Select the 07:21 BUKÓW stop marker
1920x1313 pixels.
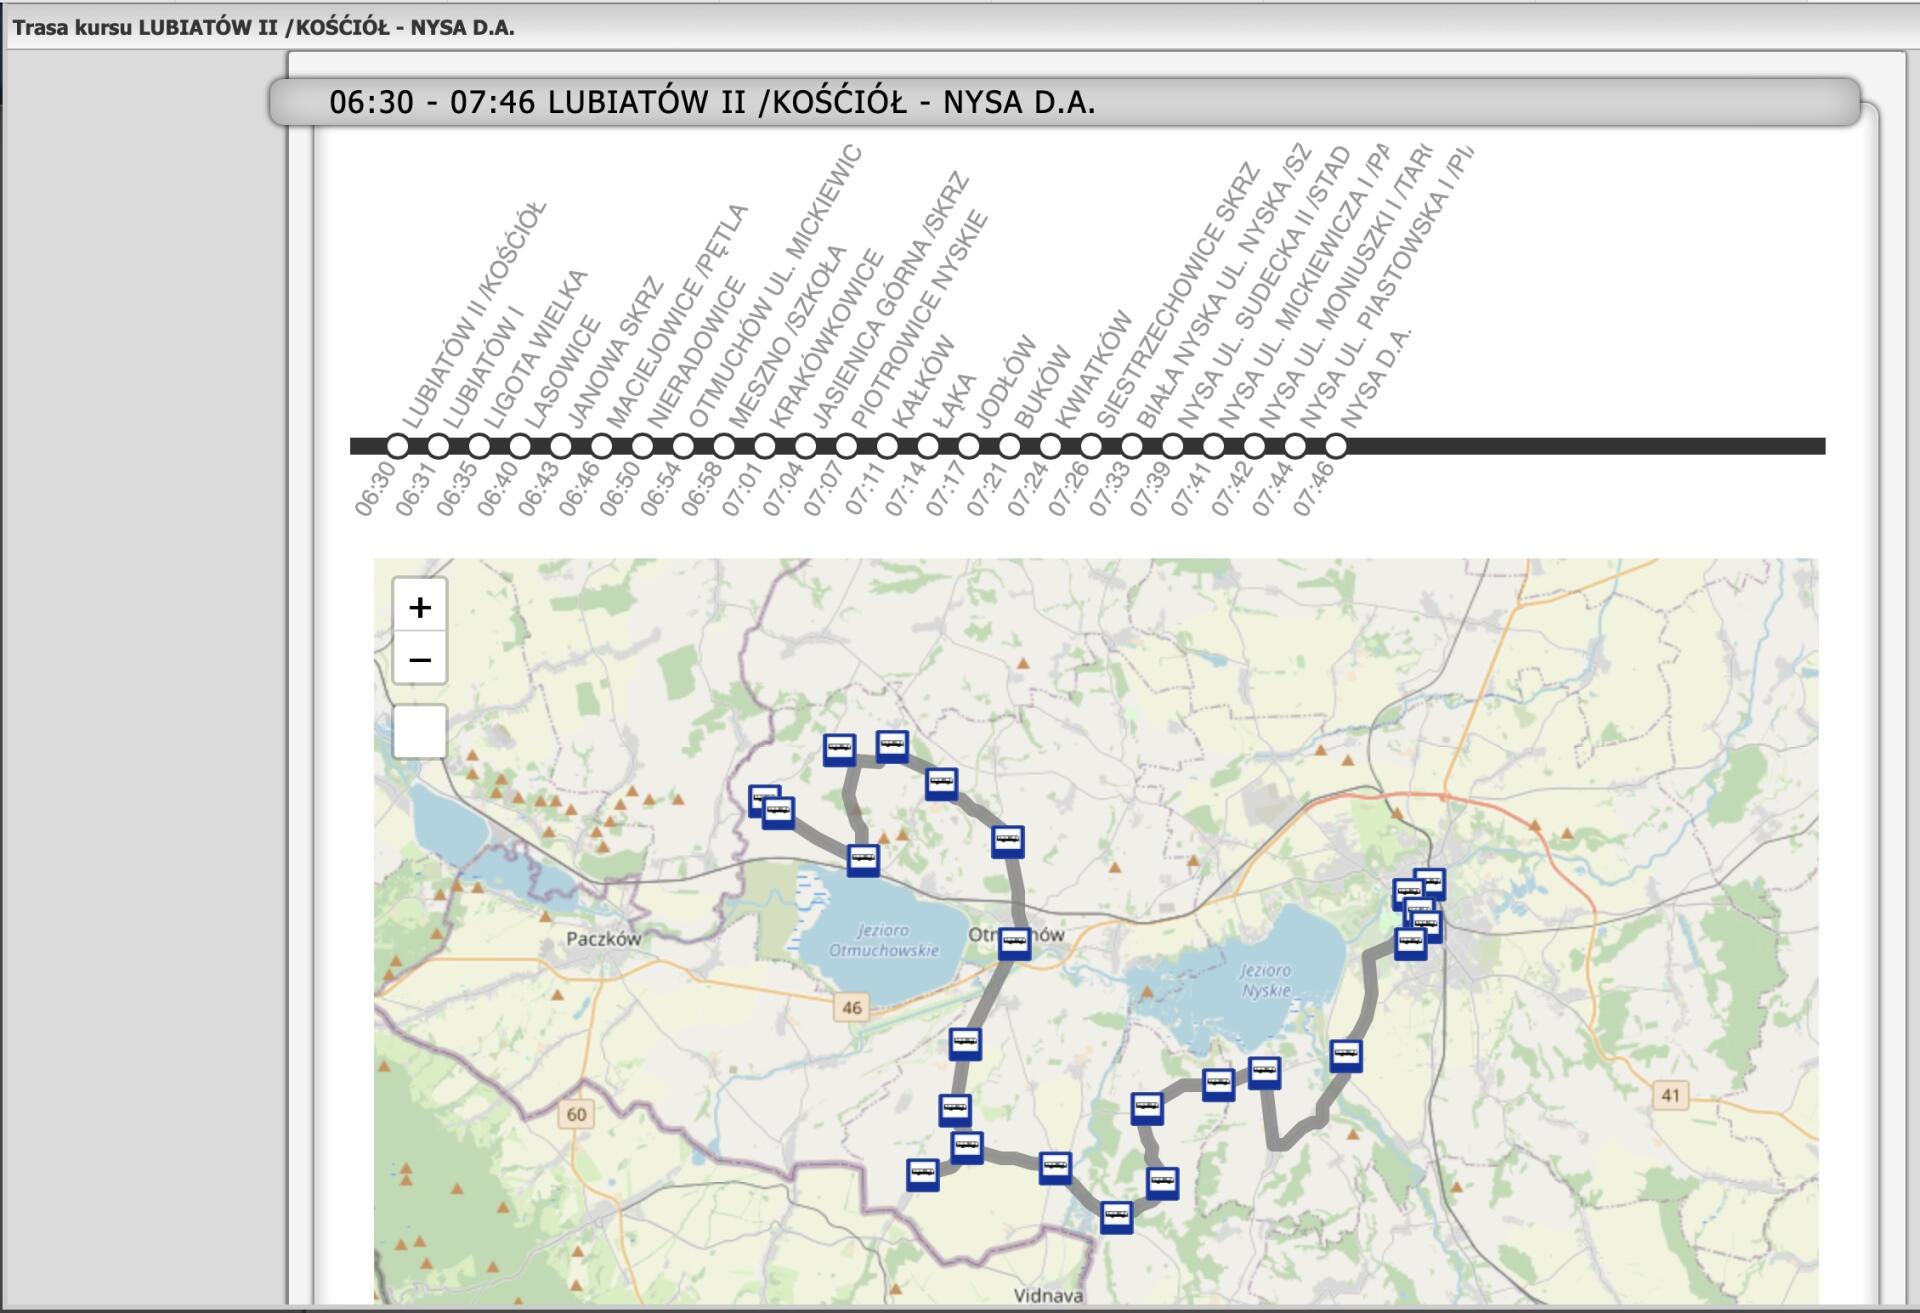1009,446
